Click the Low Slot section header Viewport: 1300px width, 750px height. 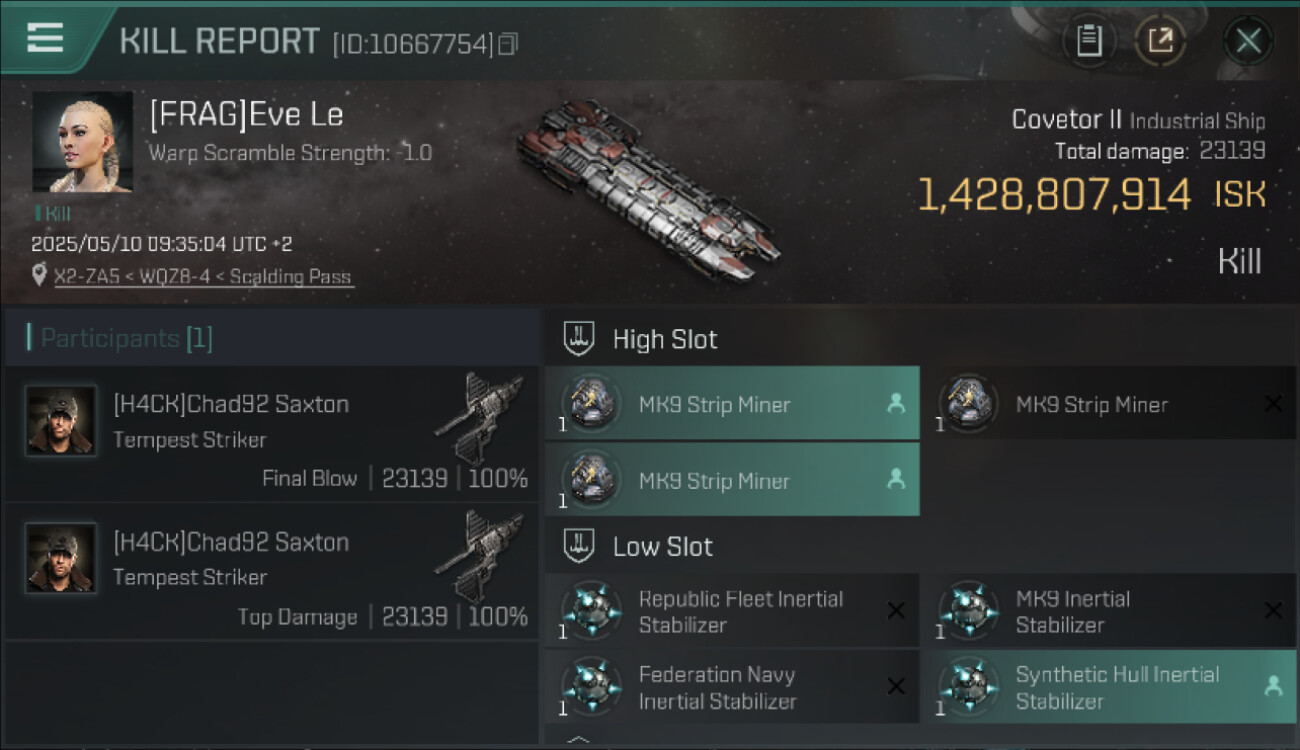(662, 547)
